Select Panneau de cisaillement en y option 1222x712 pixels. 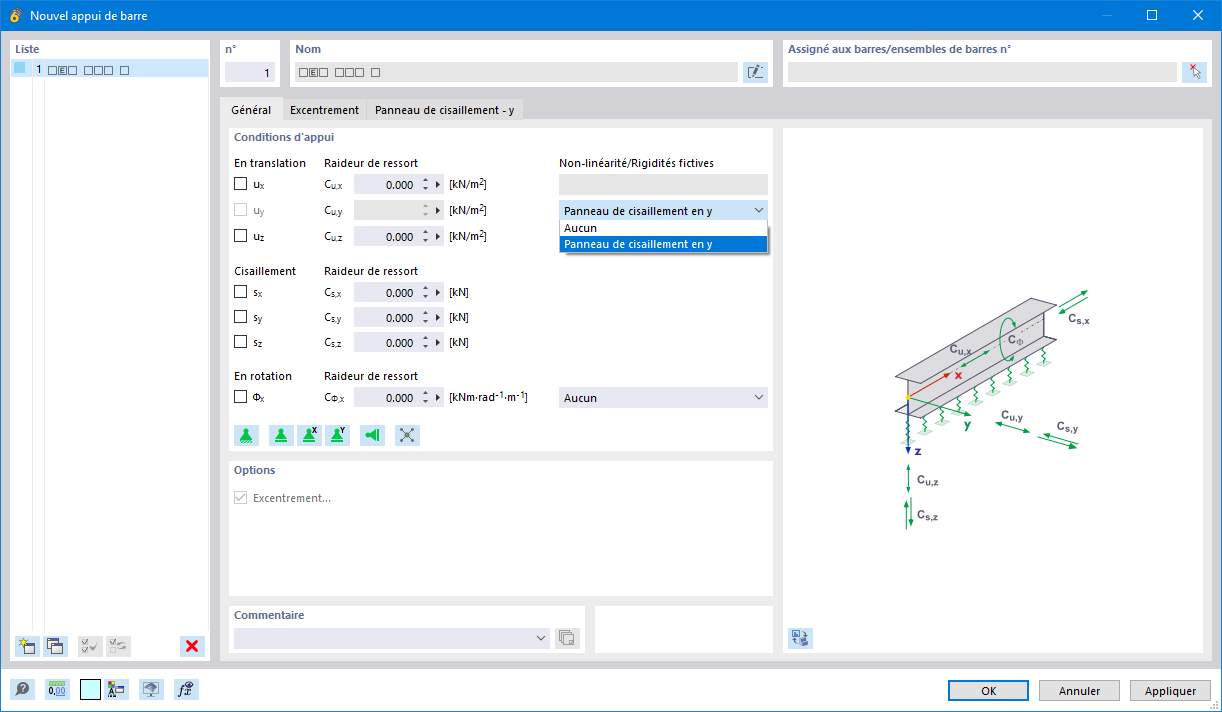coord(663,244)
